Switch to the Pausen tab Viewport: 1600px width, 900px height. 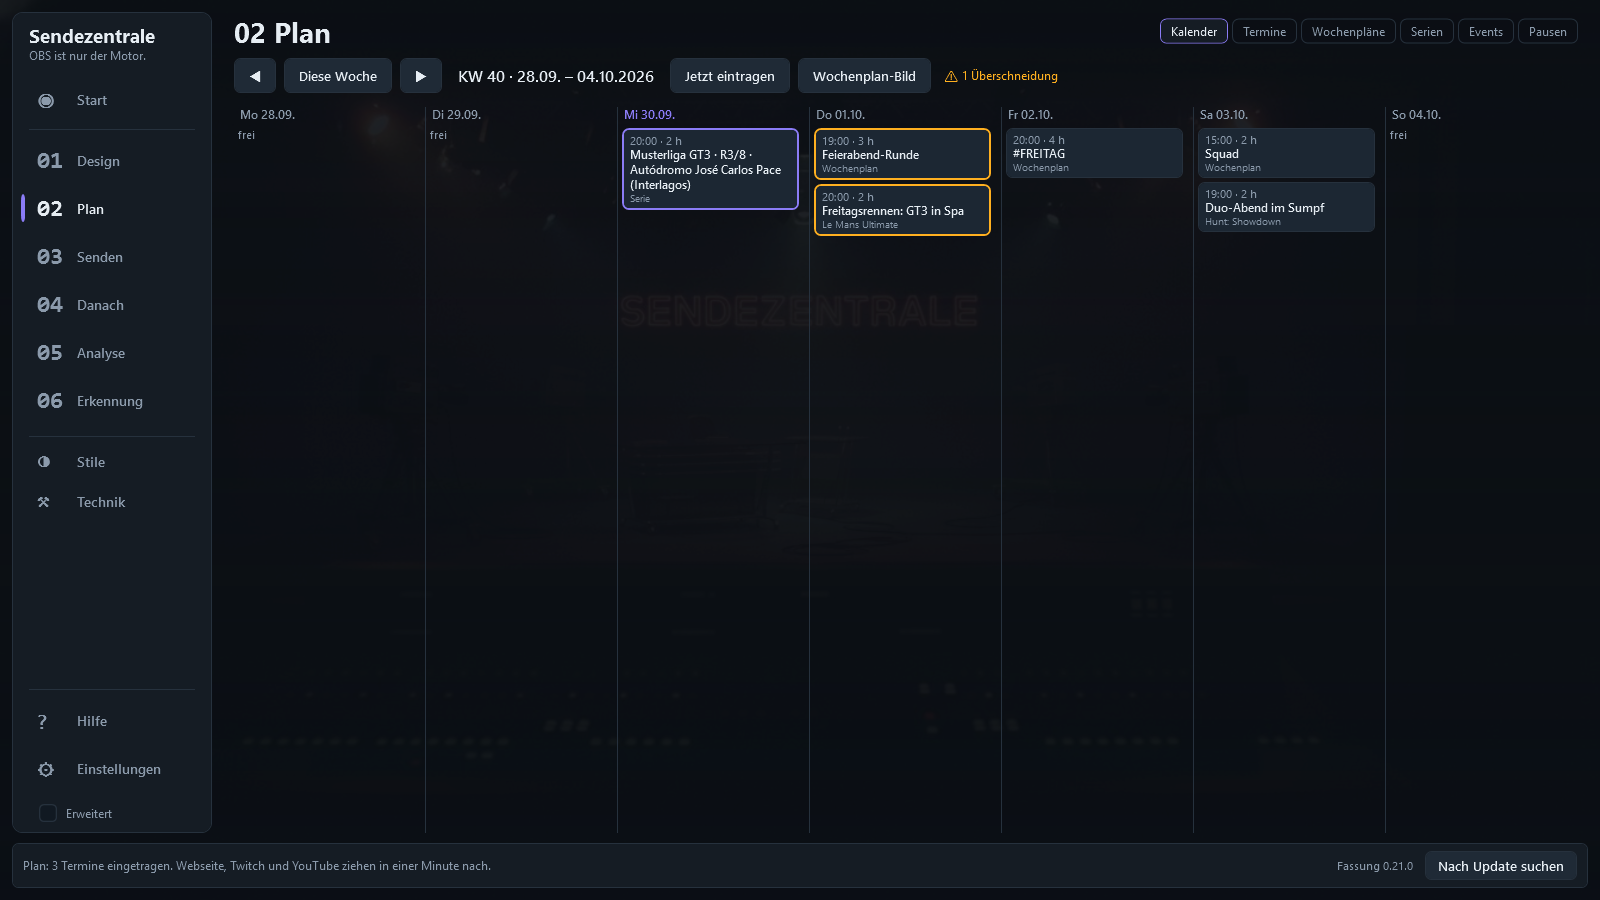point(1548,32)
